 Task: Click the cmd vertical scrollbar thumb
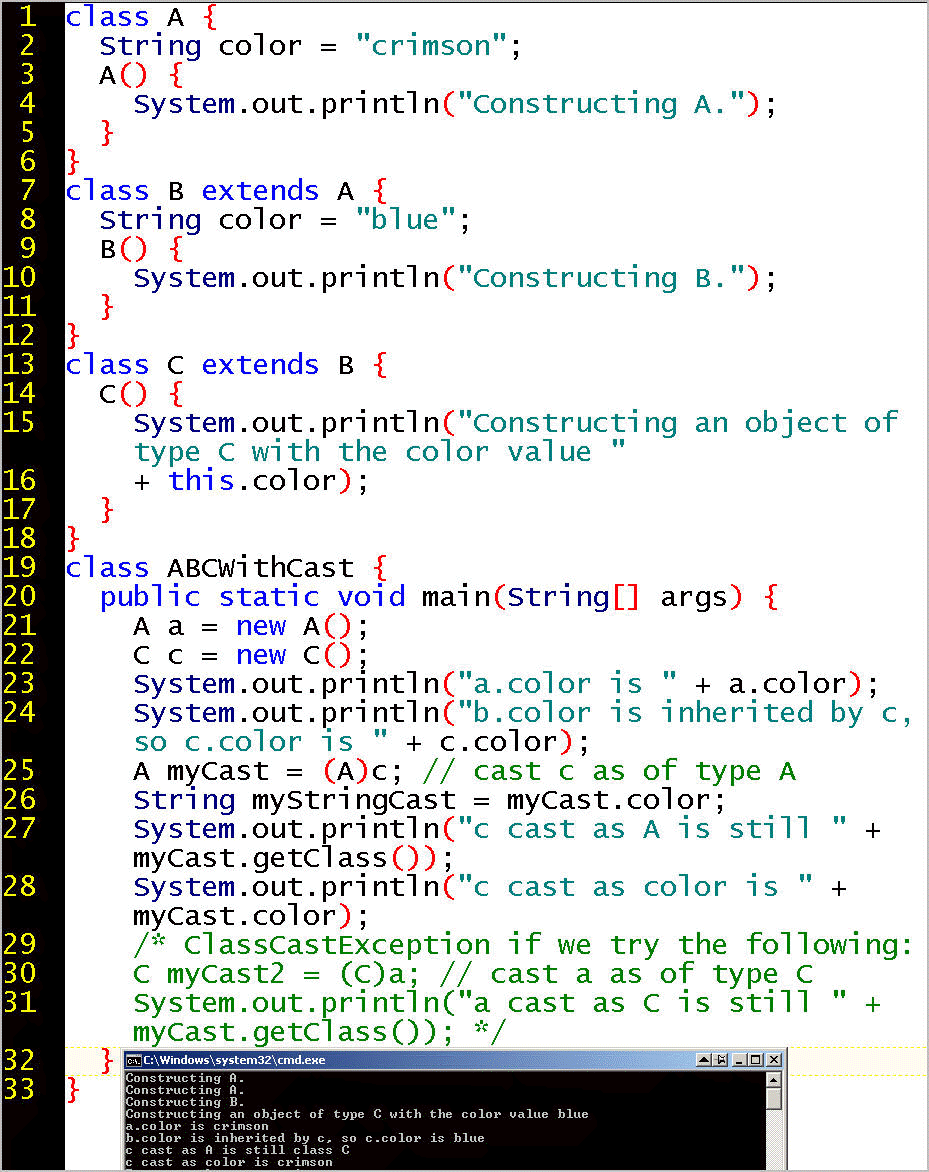tap(774, 1099)
